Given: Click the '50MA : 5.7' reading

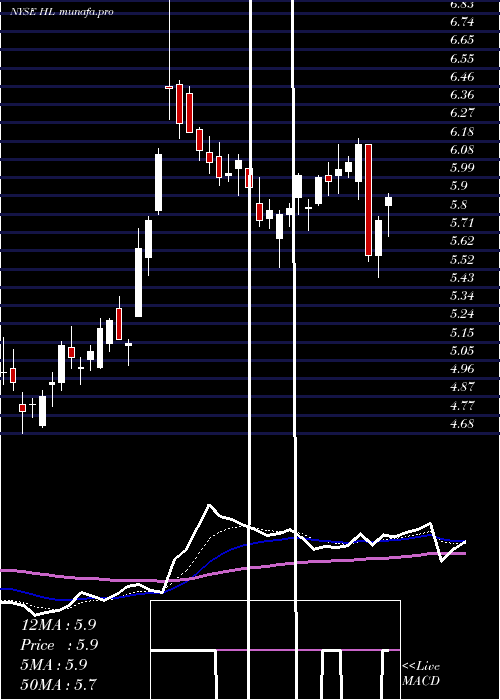Looking at the screenshot, I should 58,685.
